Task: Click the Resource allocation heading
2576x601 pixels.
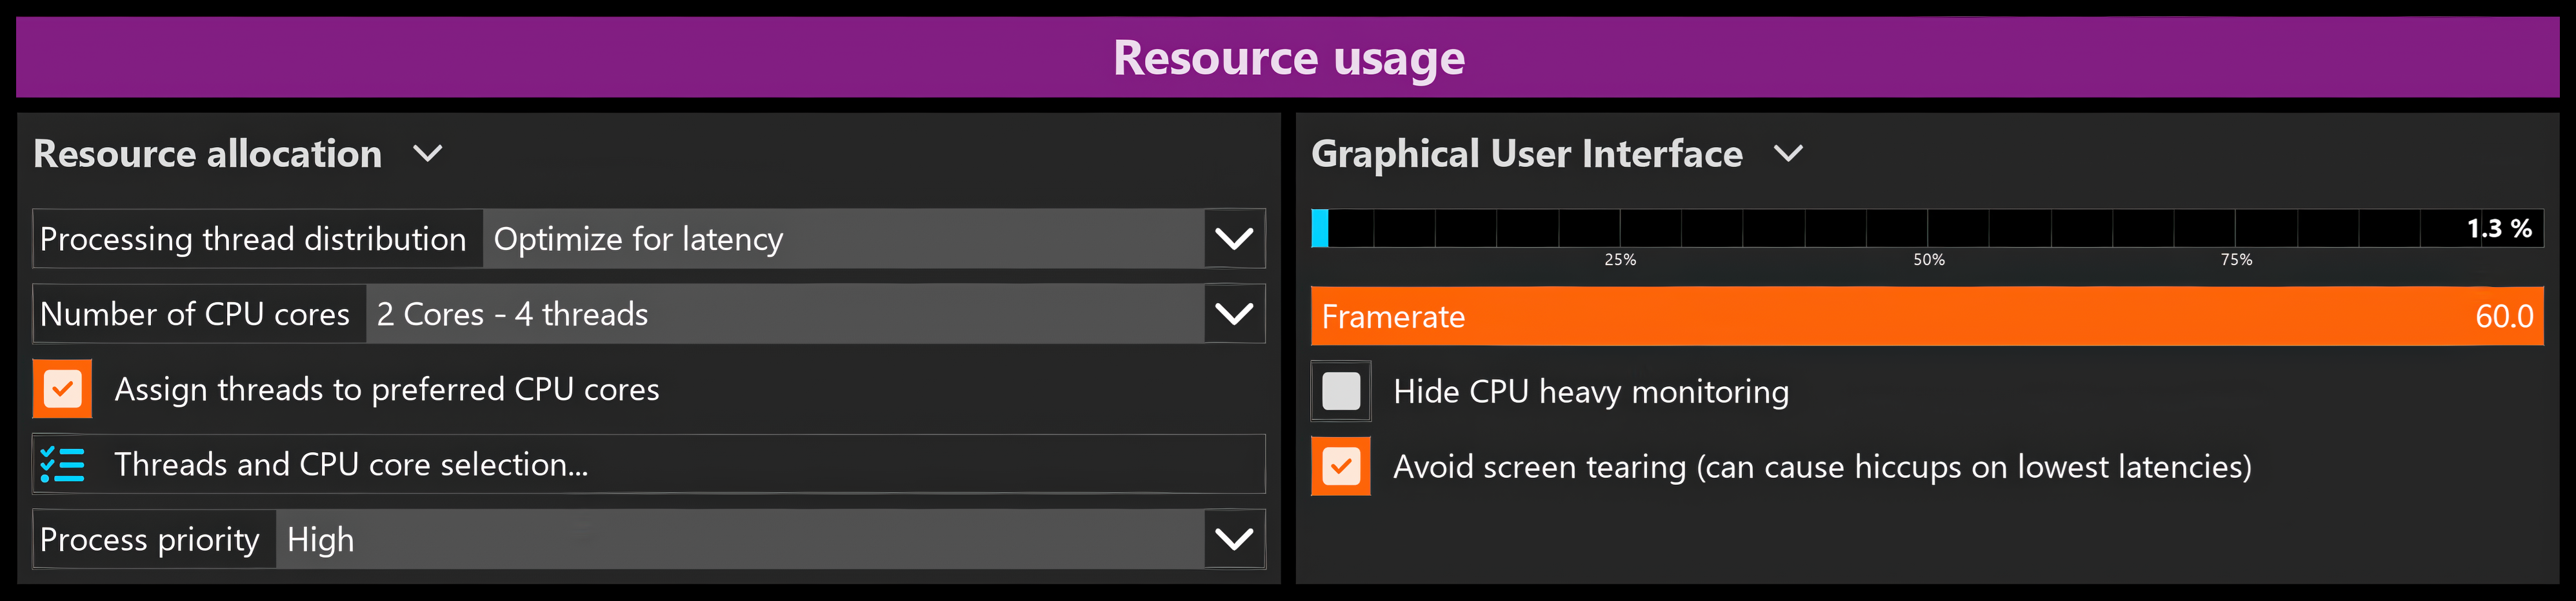Action: pos(208,154)
